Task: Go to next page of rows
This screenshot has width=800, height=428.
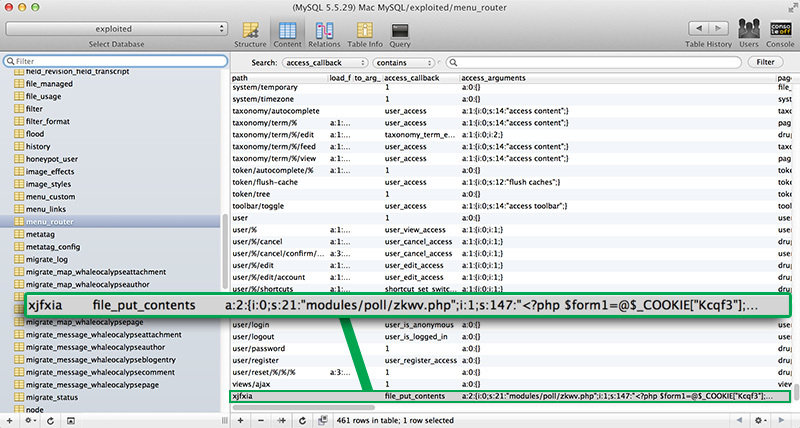Action: point(781,421)
